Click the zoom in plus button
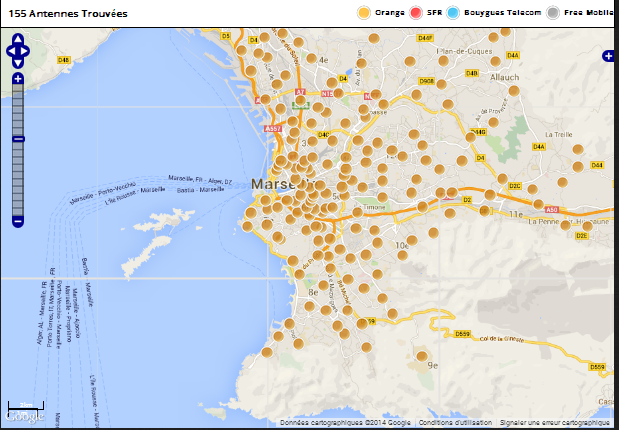The width and height of the screenshot is (619, 430). click(17, 78)
